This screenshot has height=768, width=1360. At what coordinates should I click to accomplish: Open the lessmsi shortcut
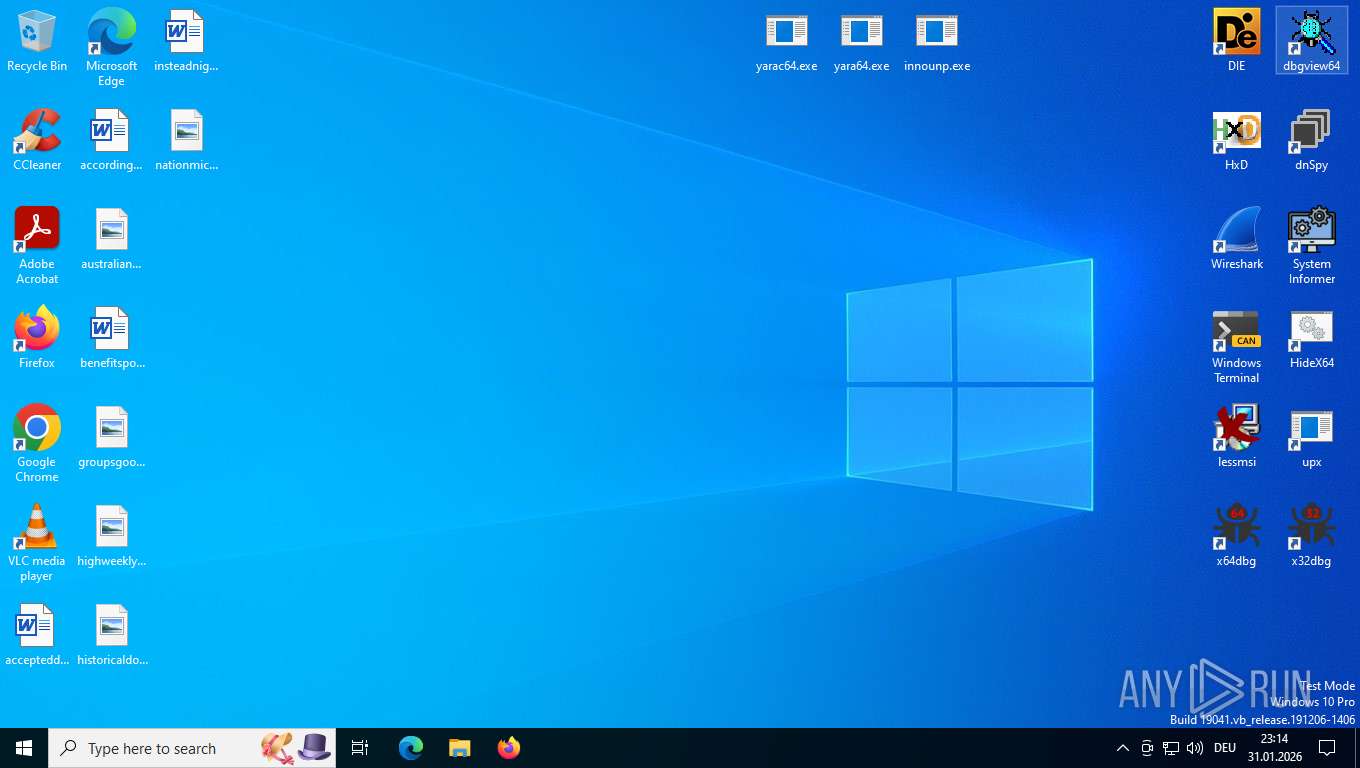(1237, 437)
